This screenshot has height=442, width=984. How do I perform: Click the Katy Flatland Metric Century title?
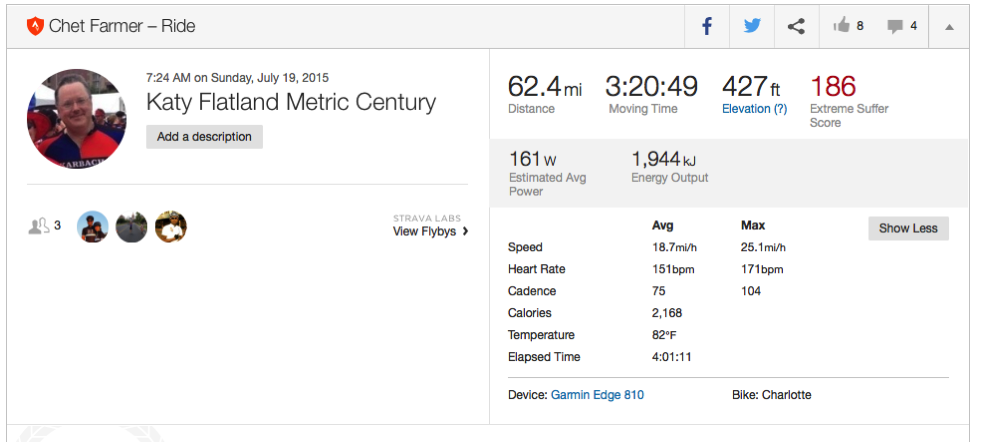click(x=291, y=102)
